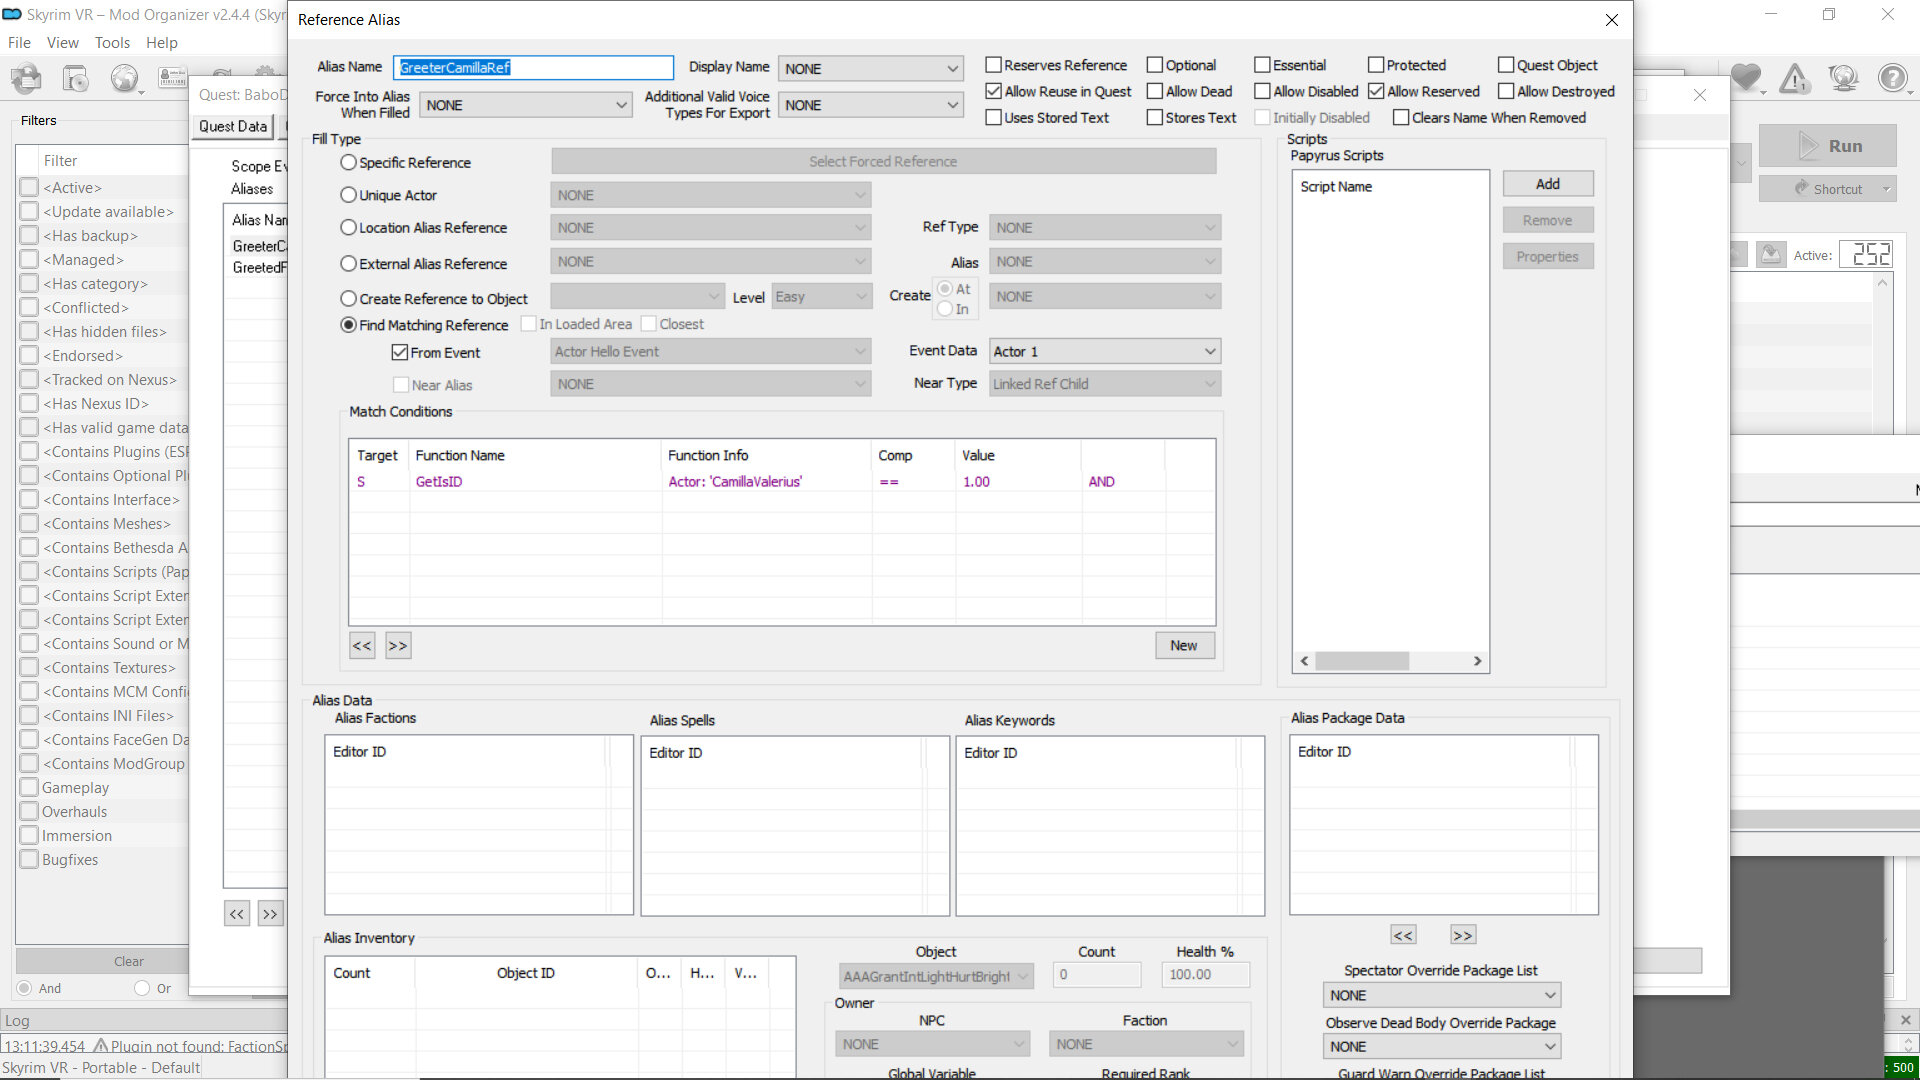Click the restore backup icon next to Active
This screenshot has width=1920, height=1080.
click(x=1771, y=254)
